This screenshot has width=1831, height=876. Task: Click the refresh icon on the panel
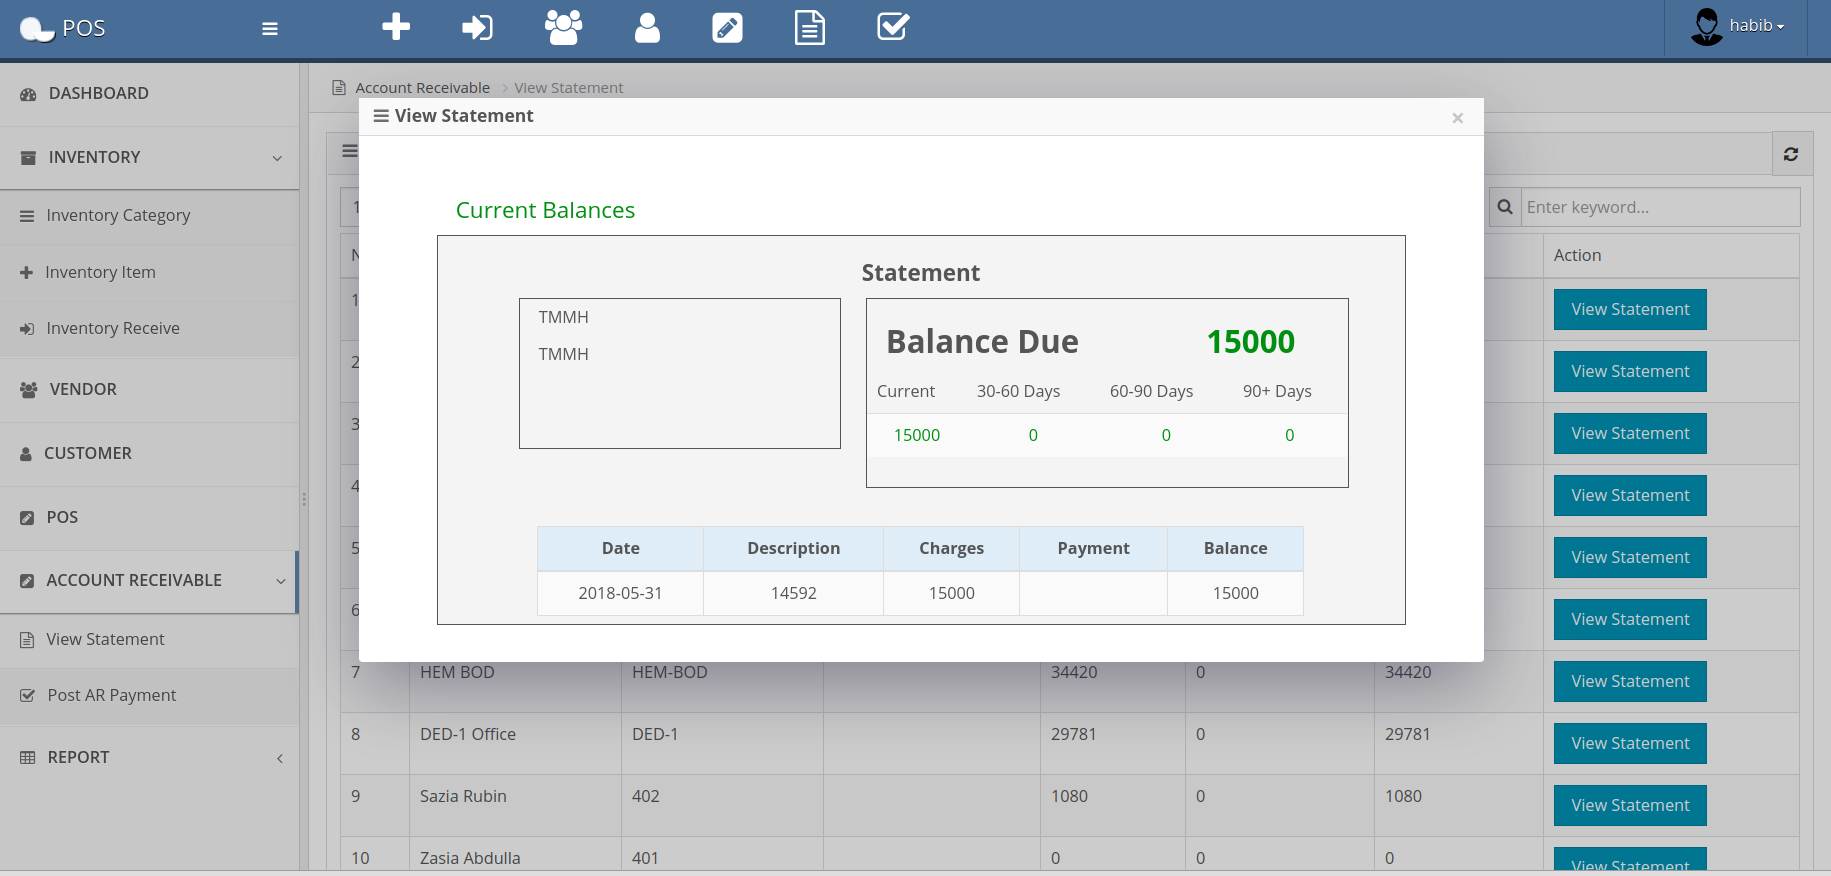tap(1791, 154)
